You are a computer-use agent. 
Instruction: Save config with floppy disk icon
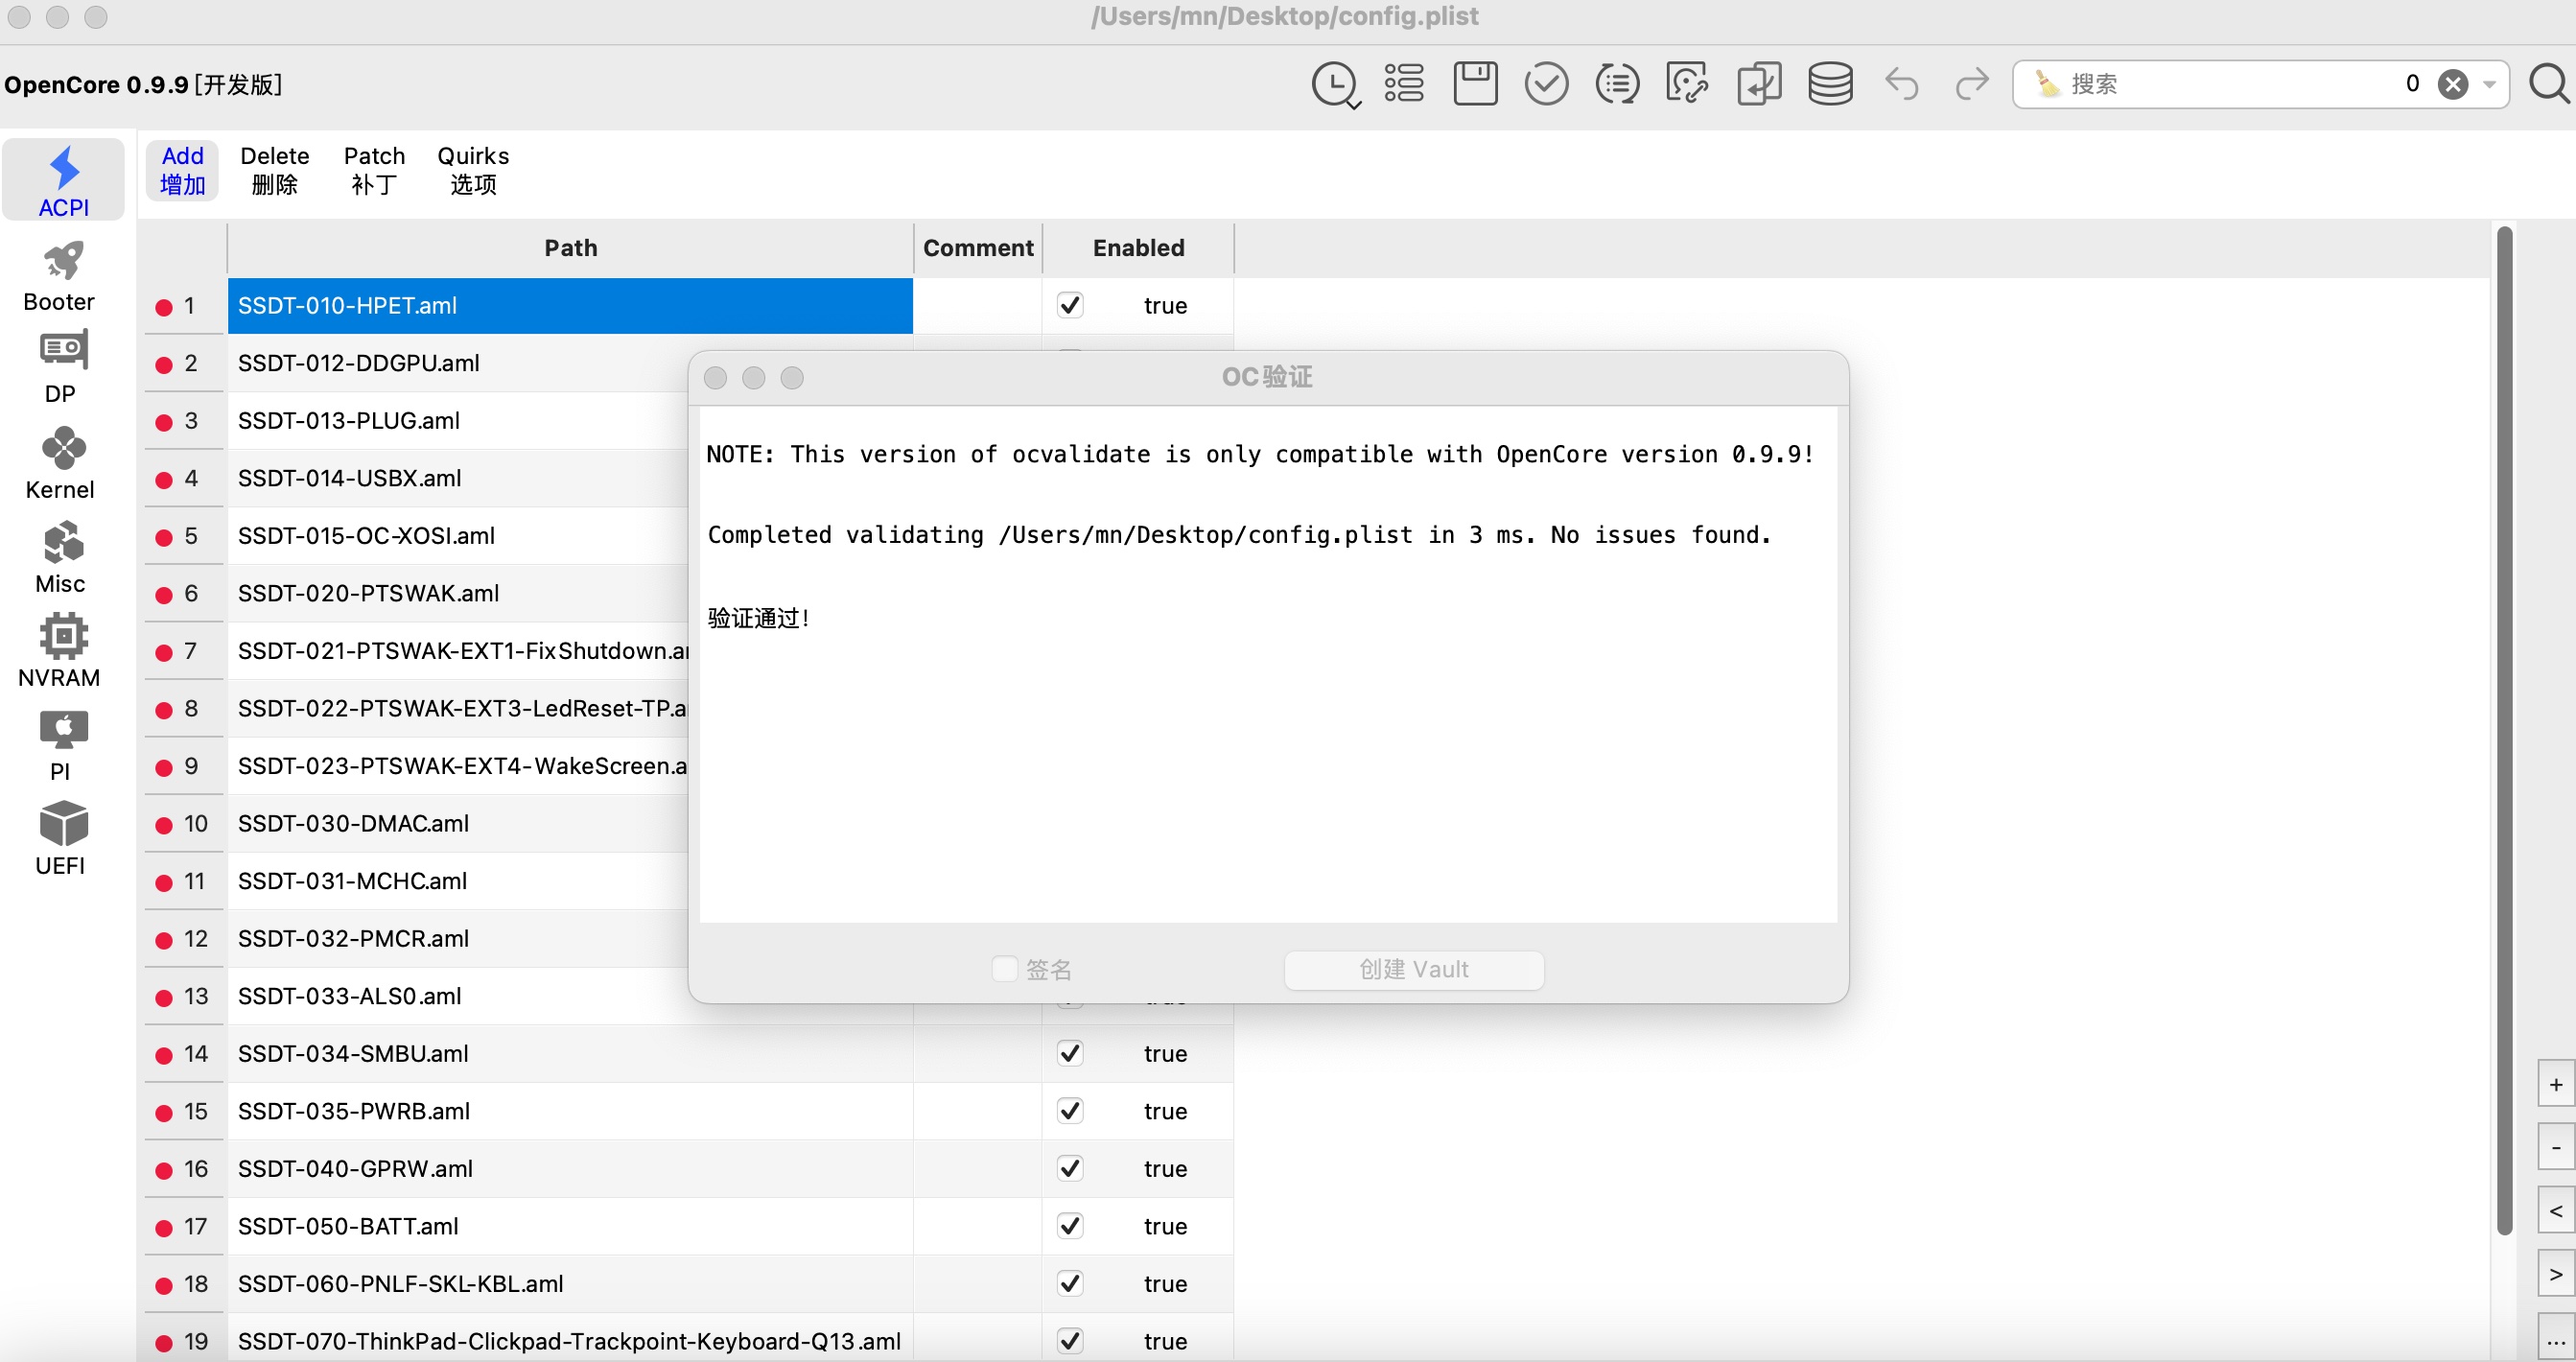click(1475, 84)
